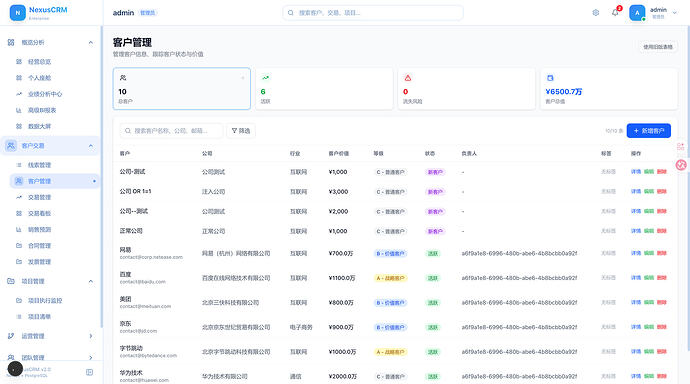Click the pink round floating widget icon
The image size is (690, 384).
point(681,165)
